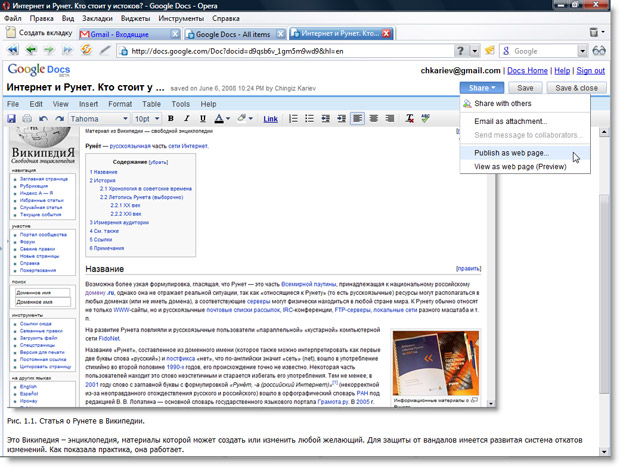Click the Google search field
Image resolution: width=620 pixels, height=467 pixels.
pos(544,51)
